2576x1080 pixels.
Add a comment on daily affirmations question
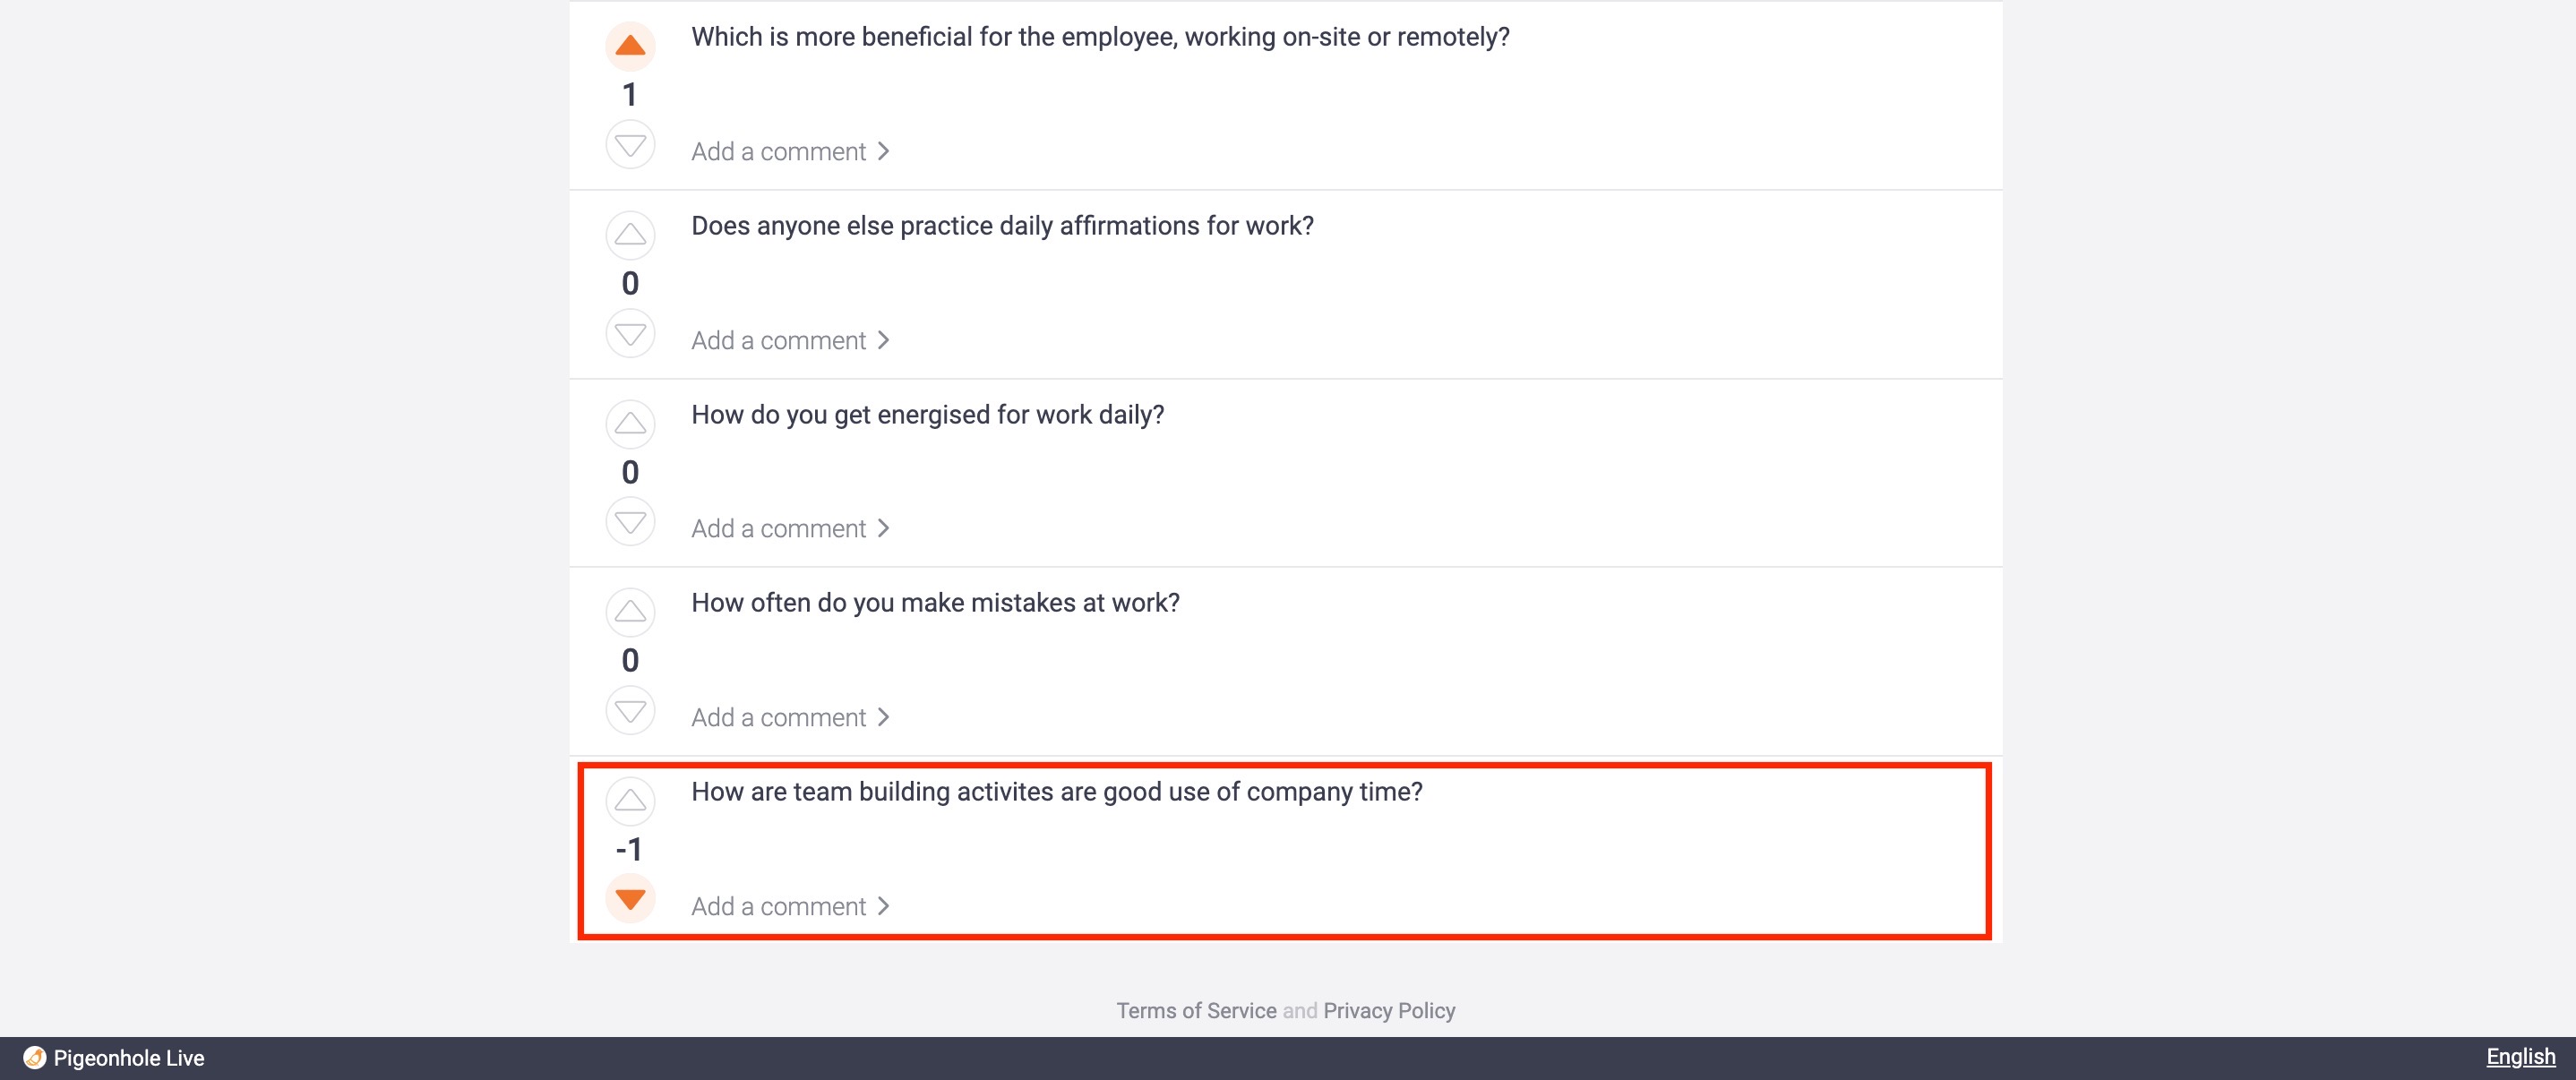click(790, 340)
